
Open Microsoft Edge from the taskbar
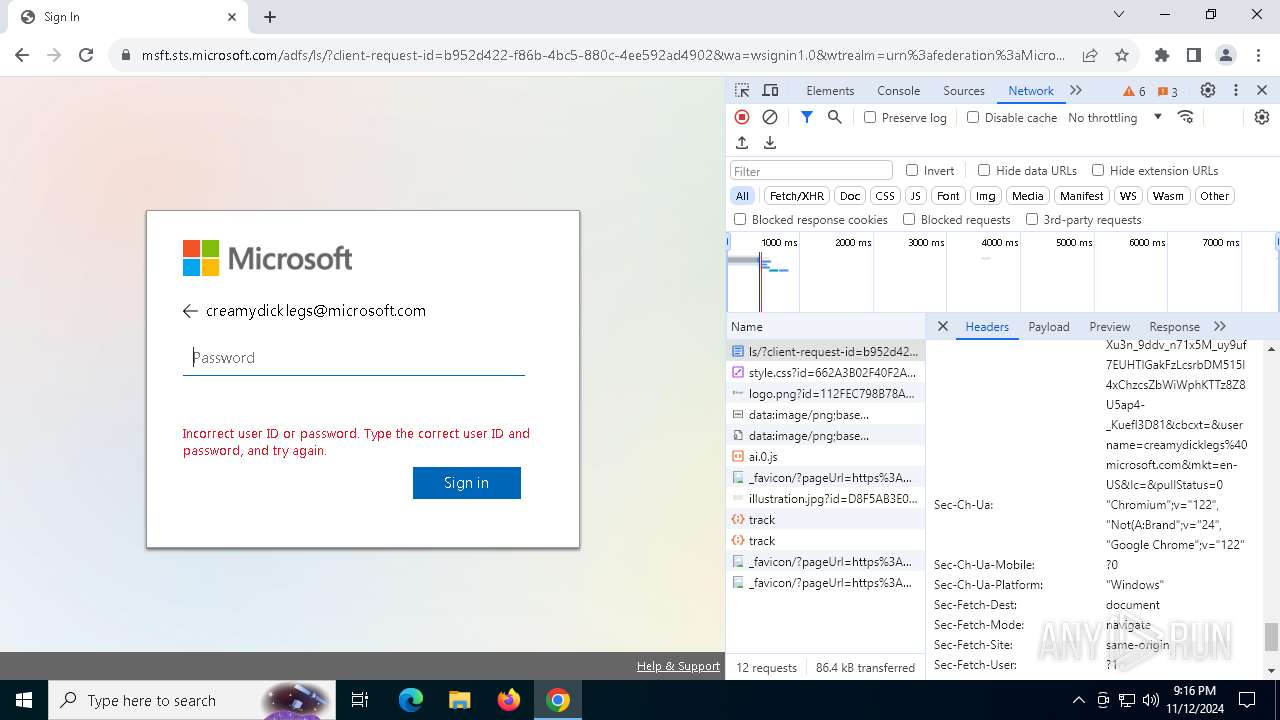(411, 700)
